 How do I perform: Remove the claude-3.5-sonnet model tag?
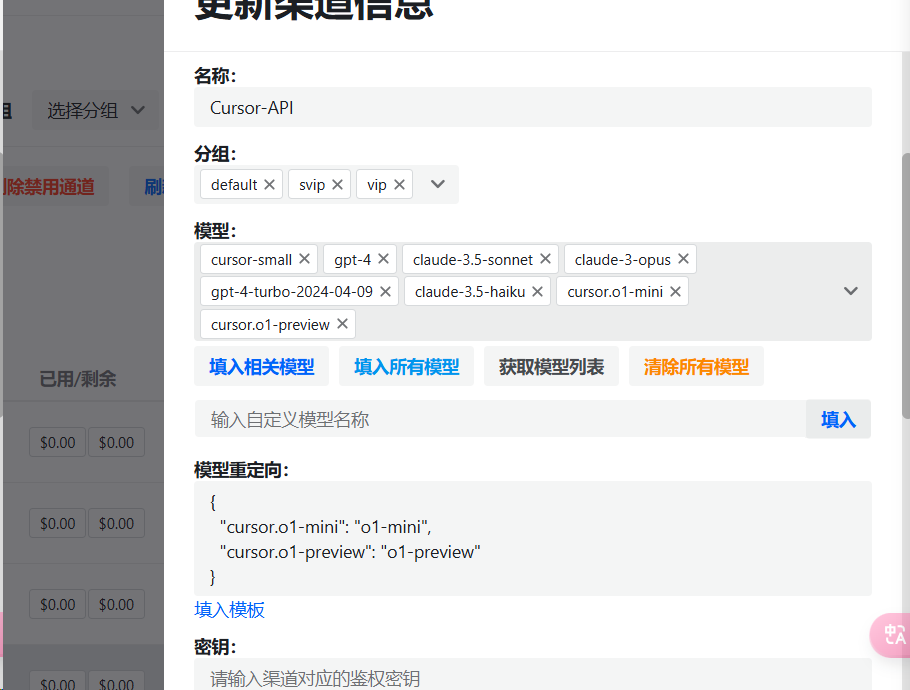coord(545,259)
